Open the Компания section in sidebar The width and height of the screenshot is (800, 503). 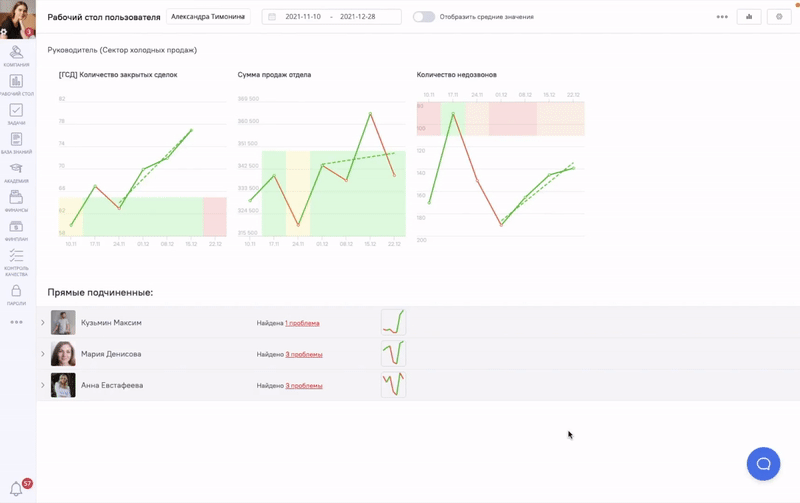click(x=16, y=56)
